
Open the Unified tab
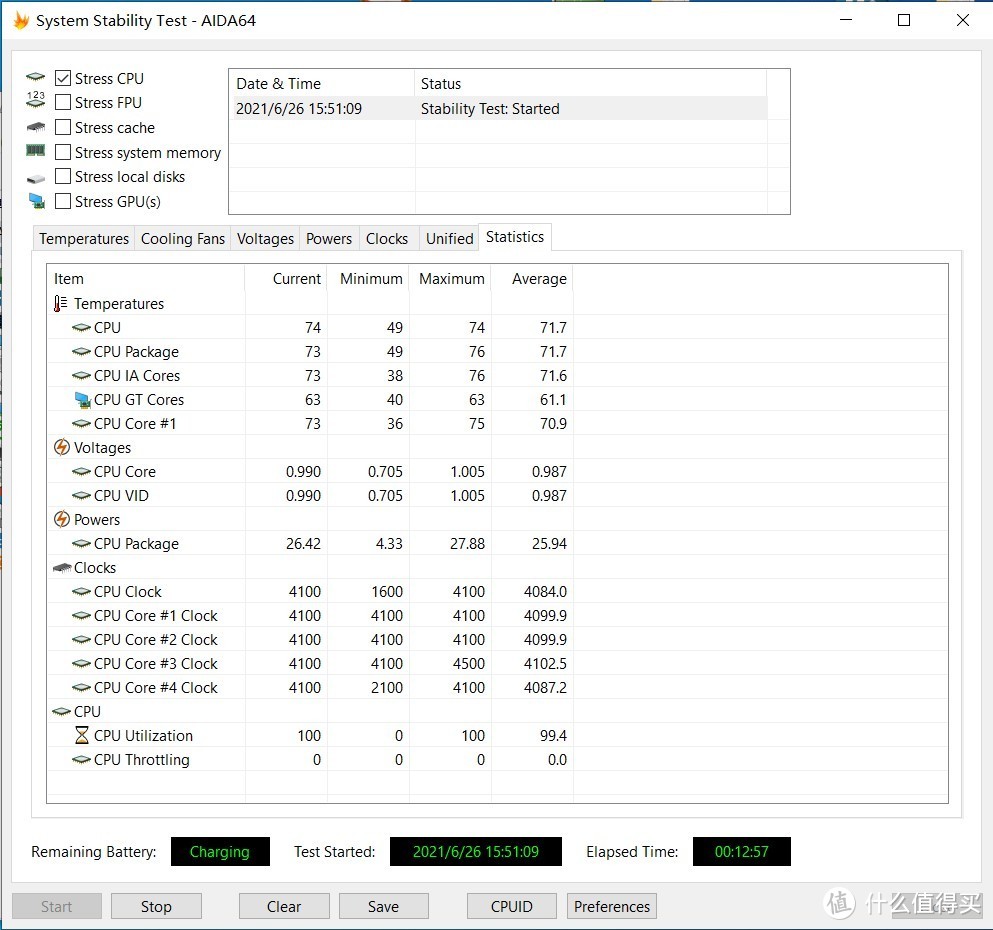(x=448, y=238)
